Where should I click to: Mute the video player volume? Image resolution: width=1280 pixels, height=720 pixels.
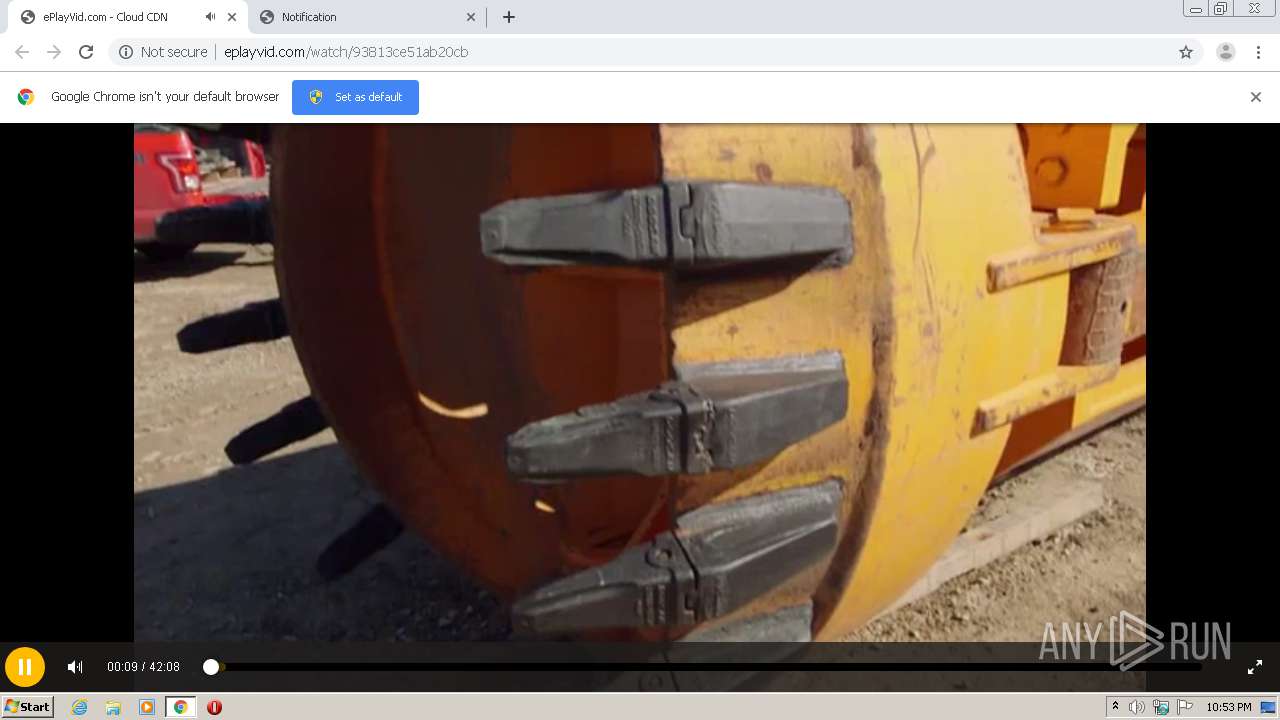click(x=75, y=667)
